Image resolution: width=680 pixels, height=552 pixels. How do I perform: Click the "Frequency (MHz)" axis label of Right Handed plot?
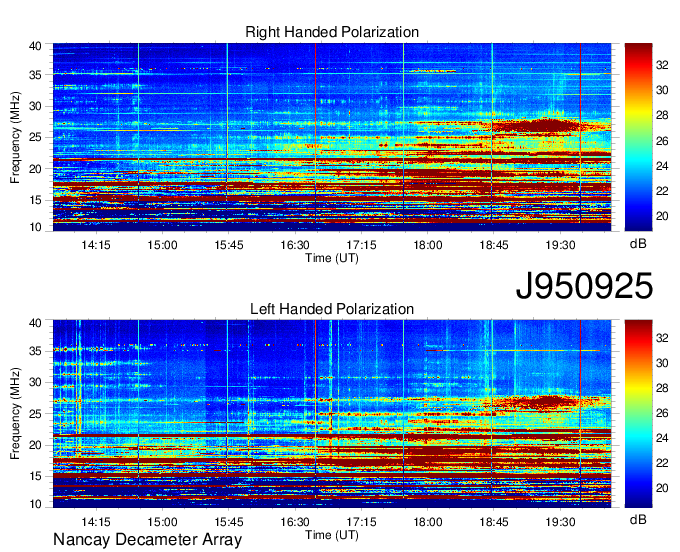tap(15, 137)
